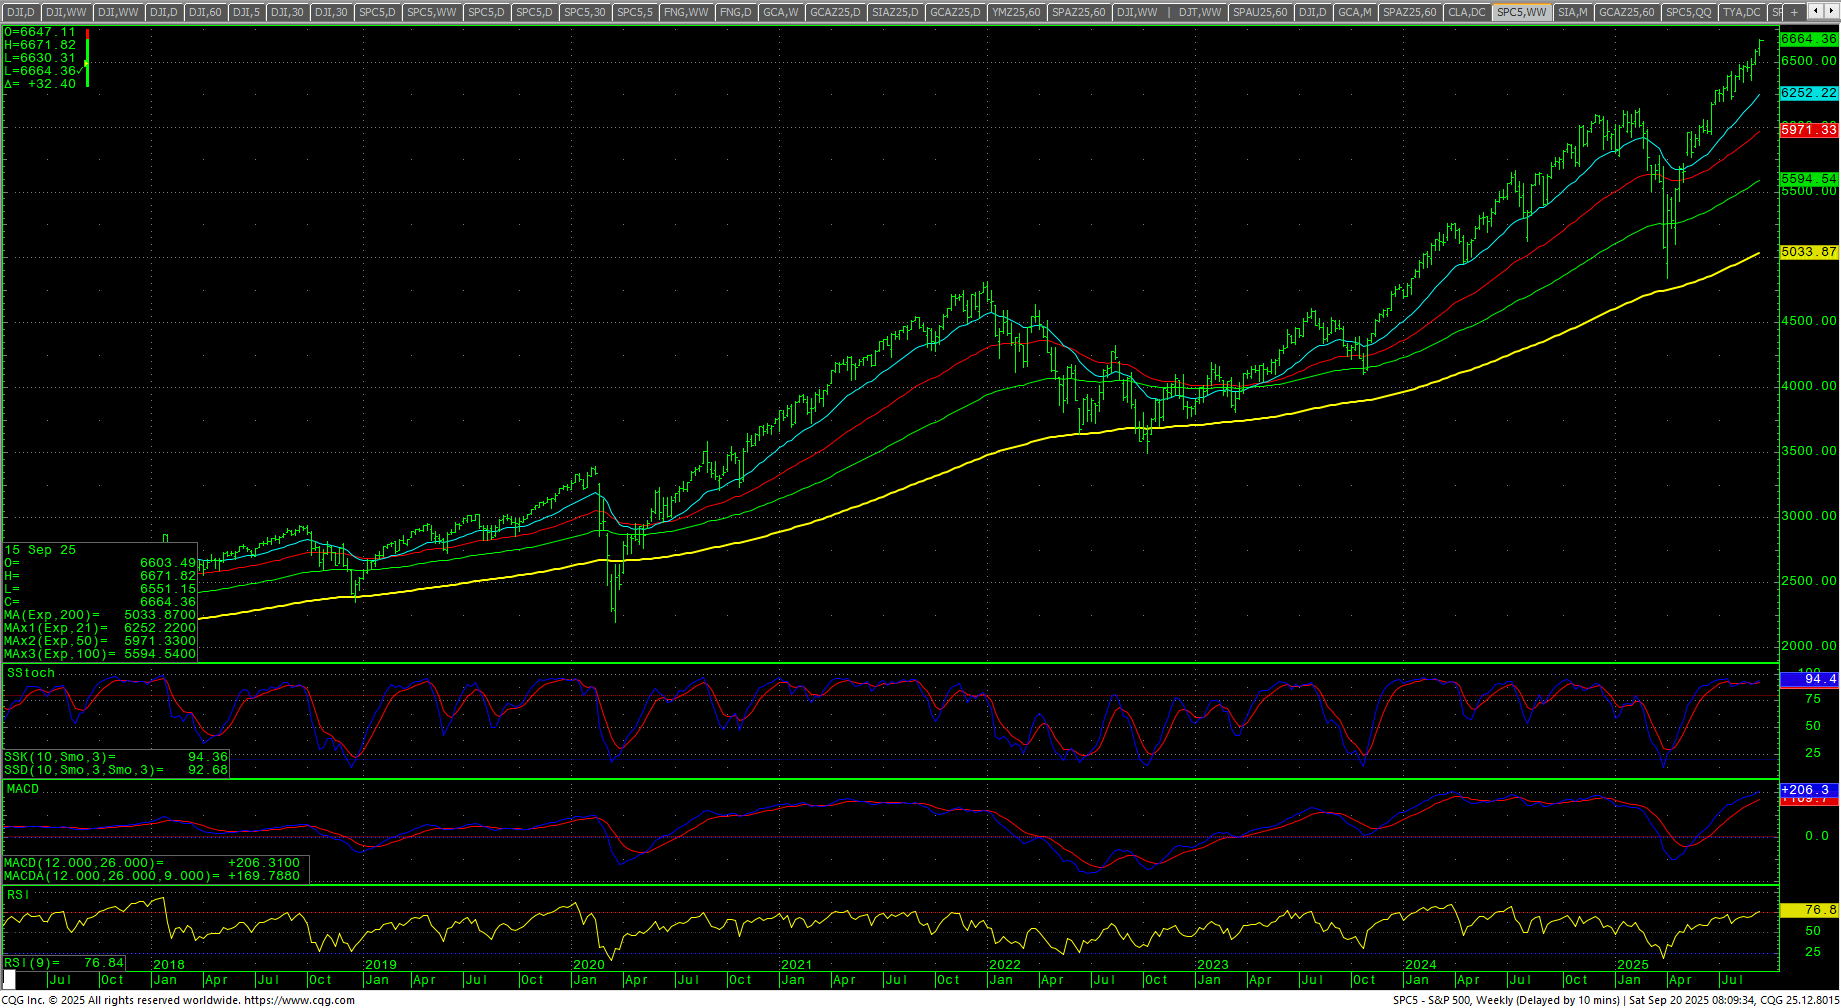Click the white box at the time axis start
Viewport: 1841px width, 1008px height.
click(x=9, y=979)
